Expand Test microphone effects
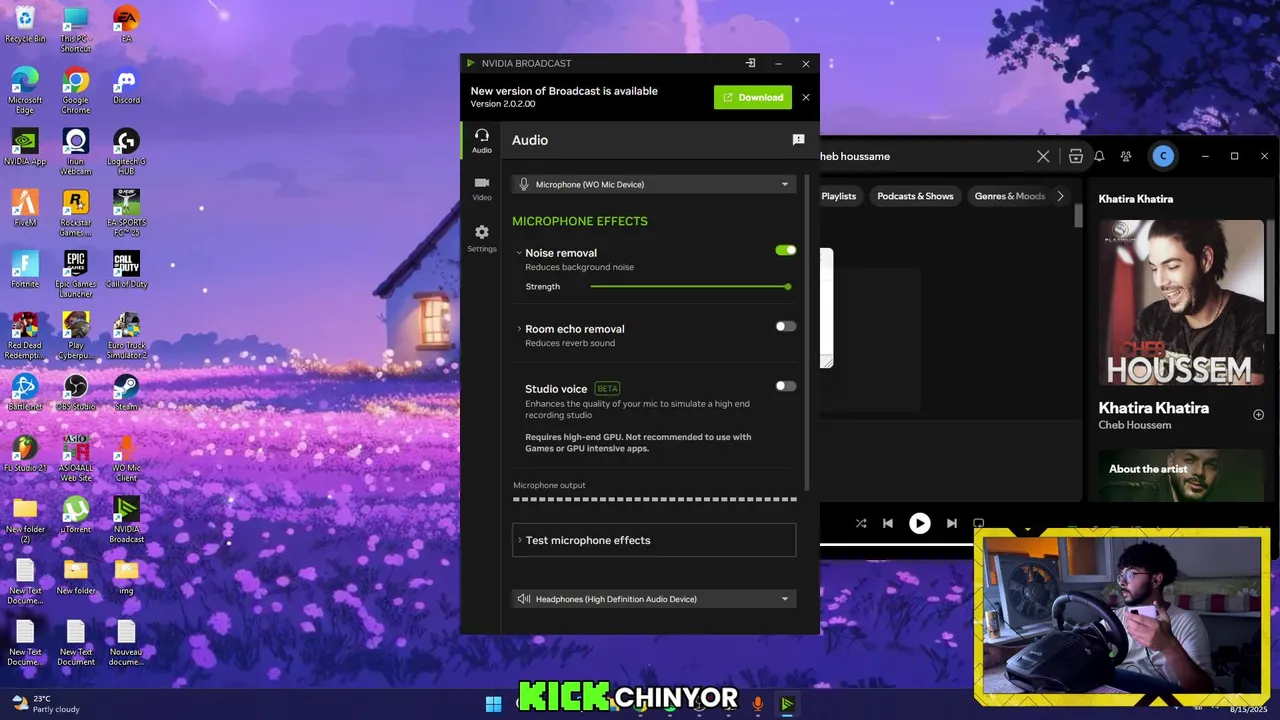Screen dimensions: 1280x720 (654, 540)
